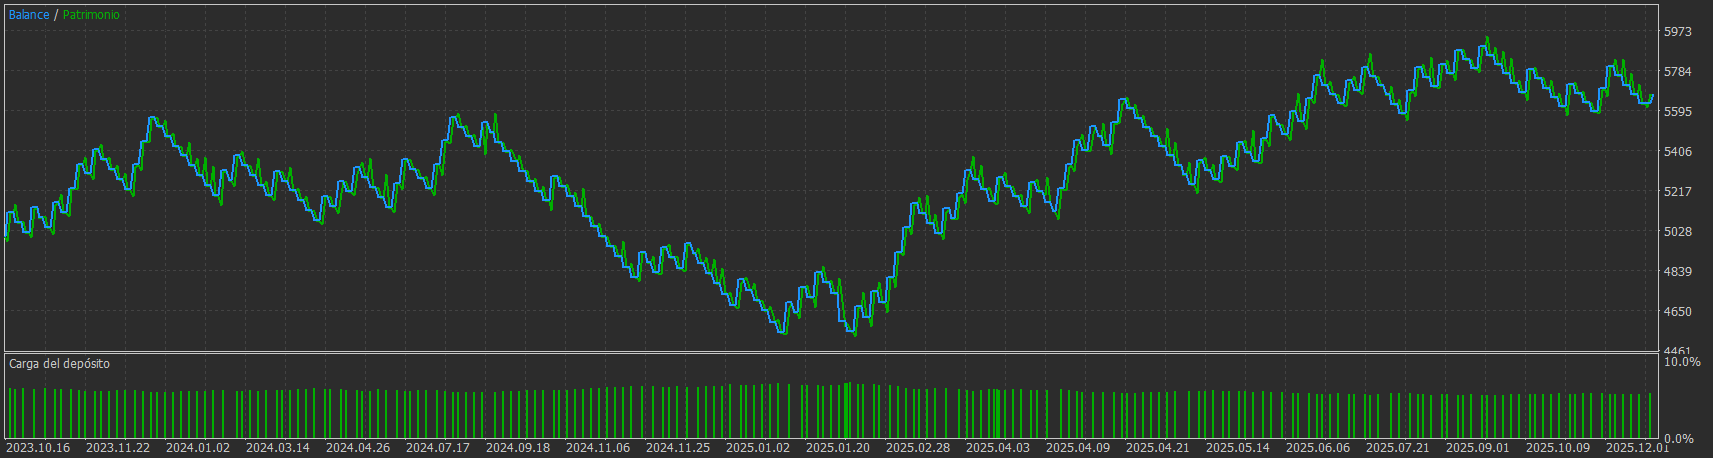This screenshot has width=1713, height=458.
Task: Click the 5973 value on price axis
Action: pos(1678,32)
